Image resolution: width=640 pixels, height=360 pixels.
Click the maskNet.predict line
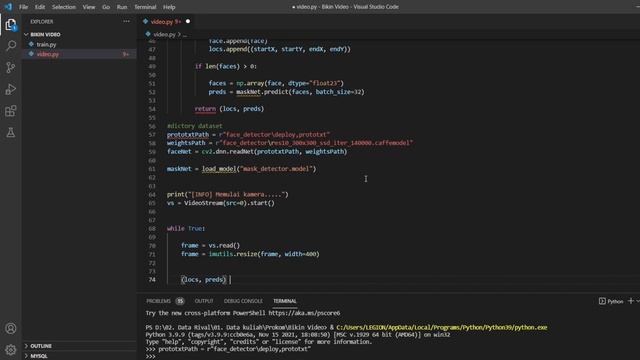pos(287,92)
